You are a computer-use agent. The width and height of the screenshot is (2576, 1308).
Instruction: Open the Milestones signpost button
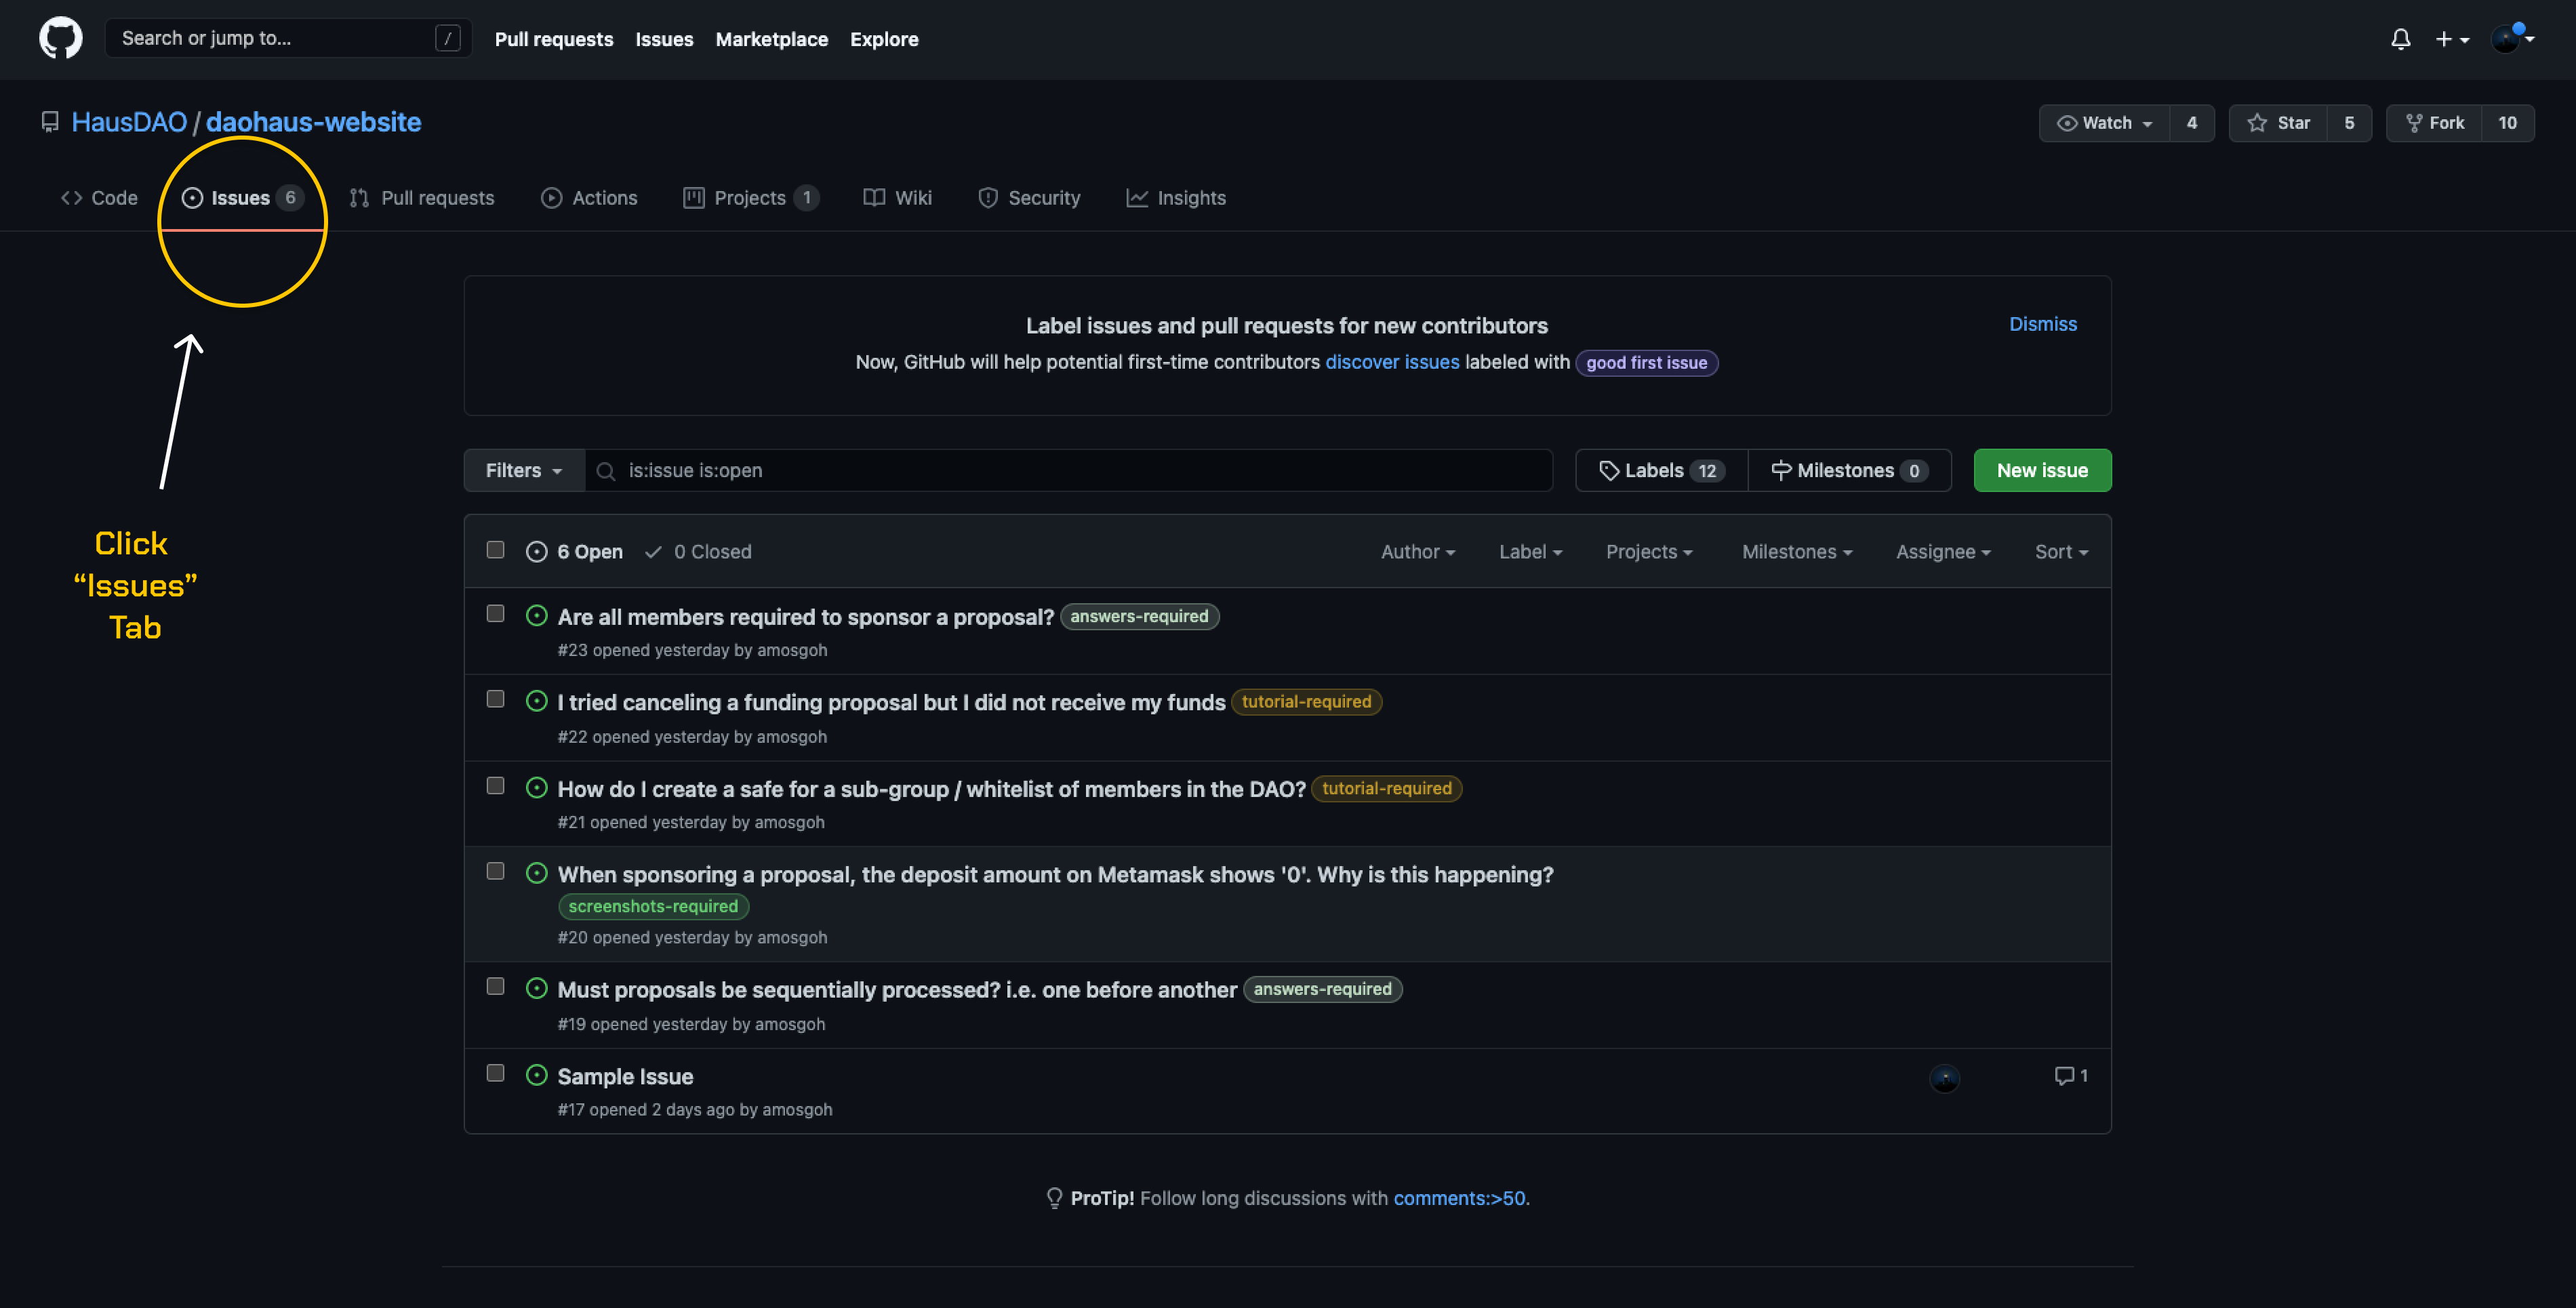tap(1849, 470)
